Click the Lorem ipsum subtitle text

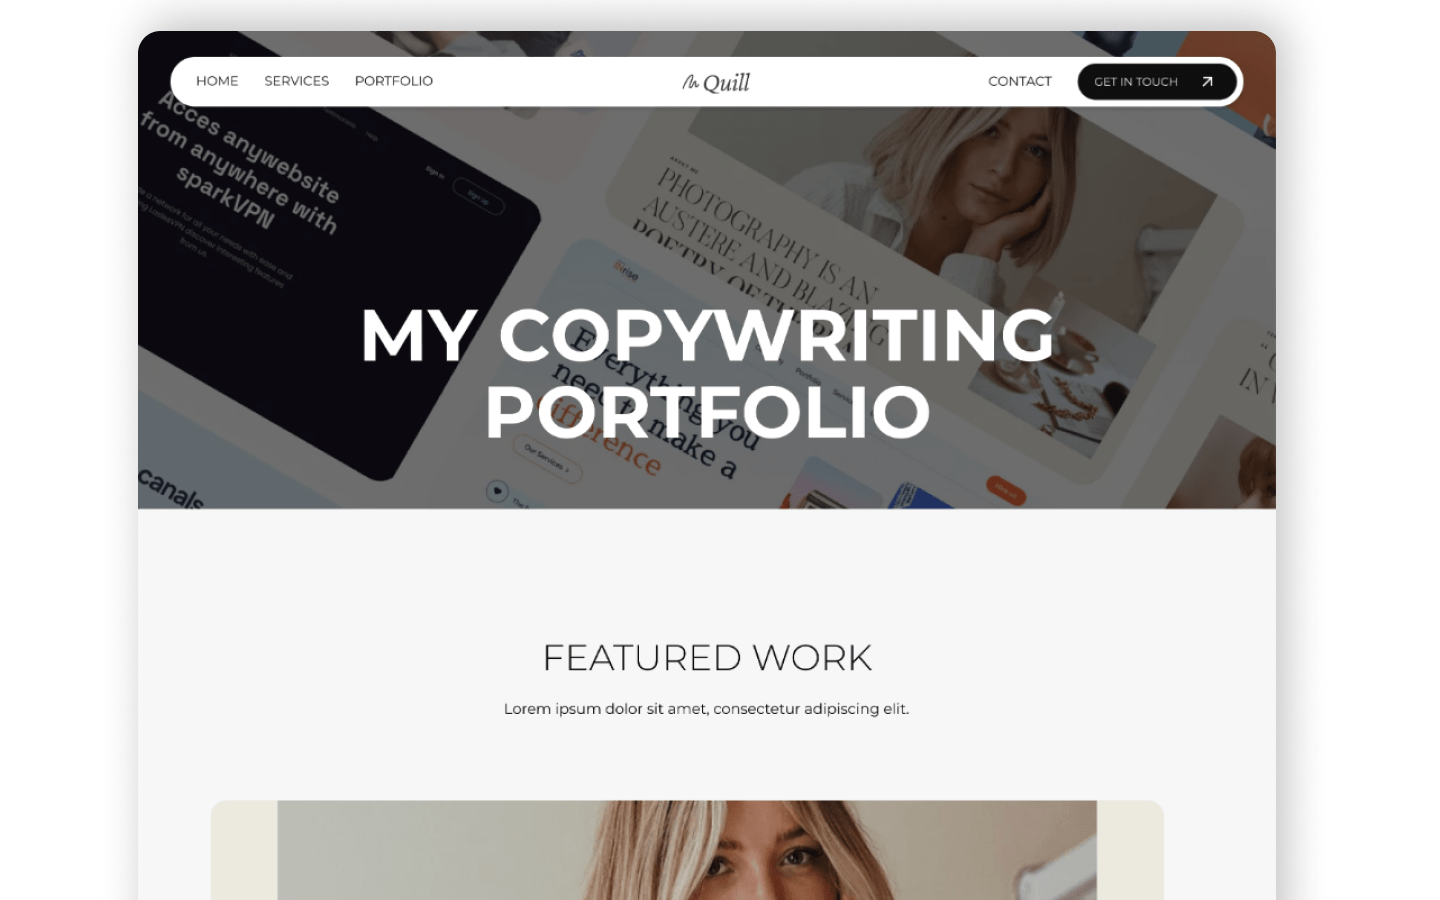pyautogui.click(x=706, y=709)
